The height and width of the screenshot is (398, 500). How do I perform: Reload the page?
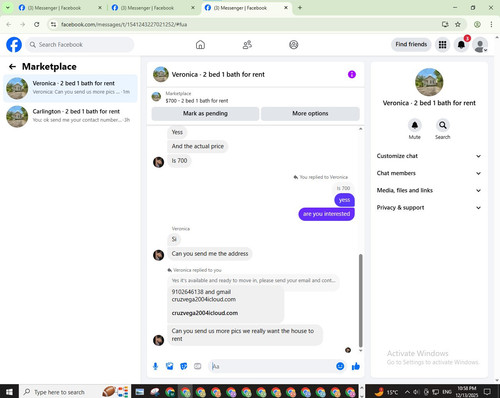pyautogui.click(x=37, y=24)
